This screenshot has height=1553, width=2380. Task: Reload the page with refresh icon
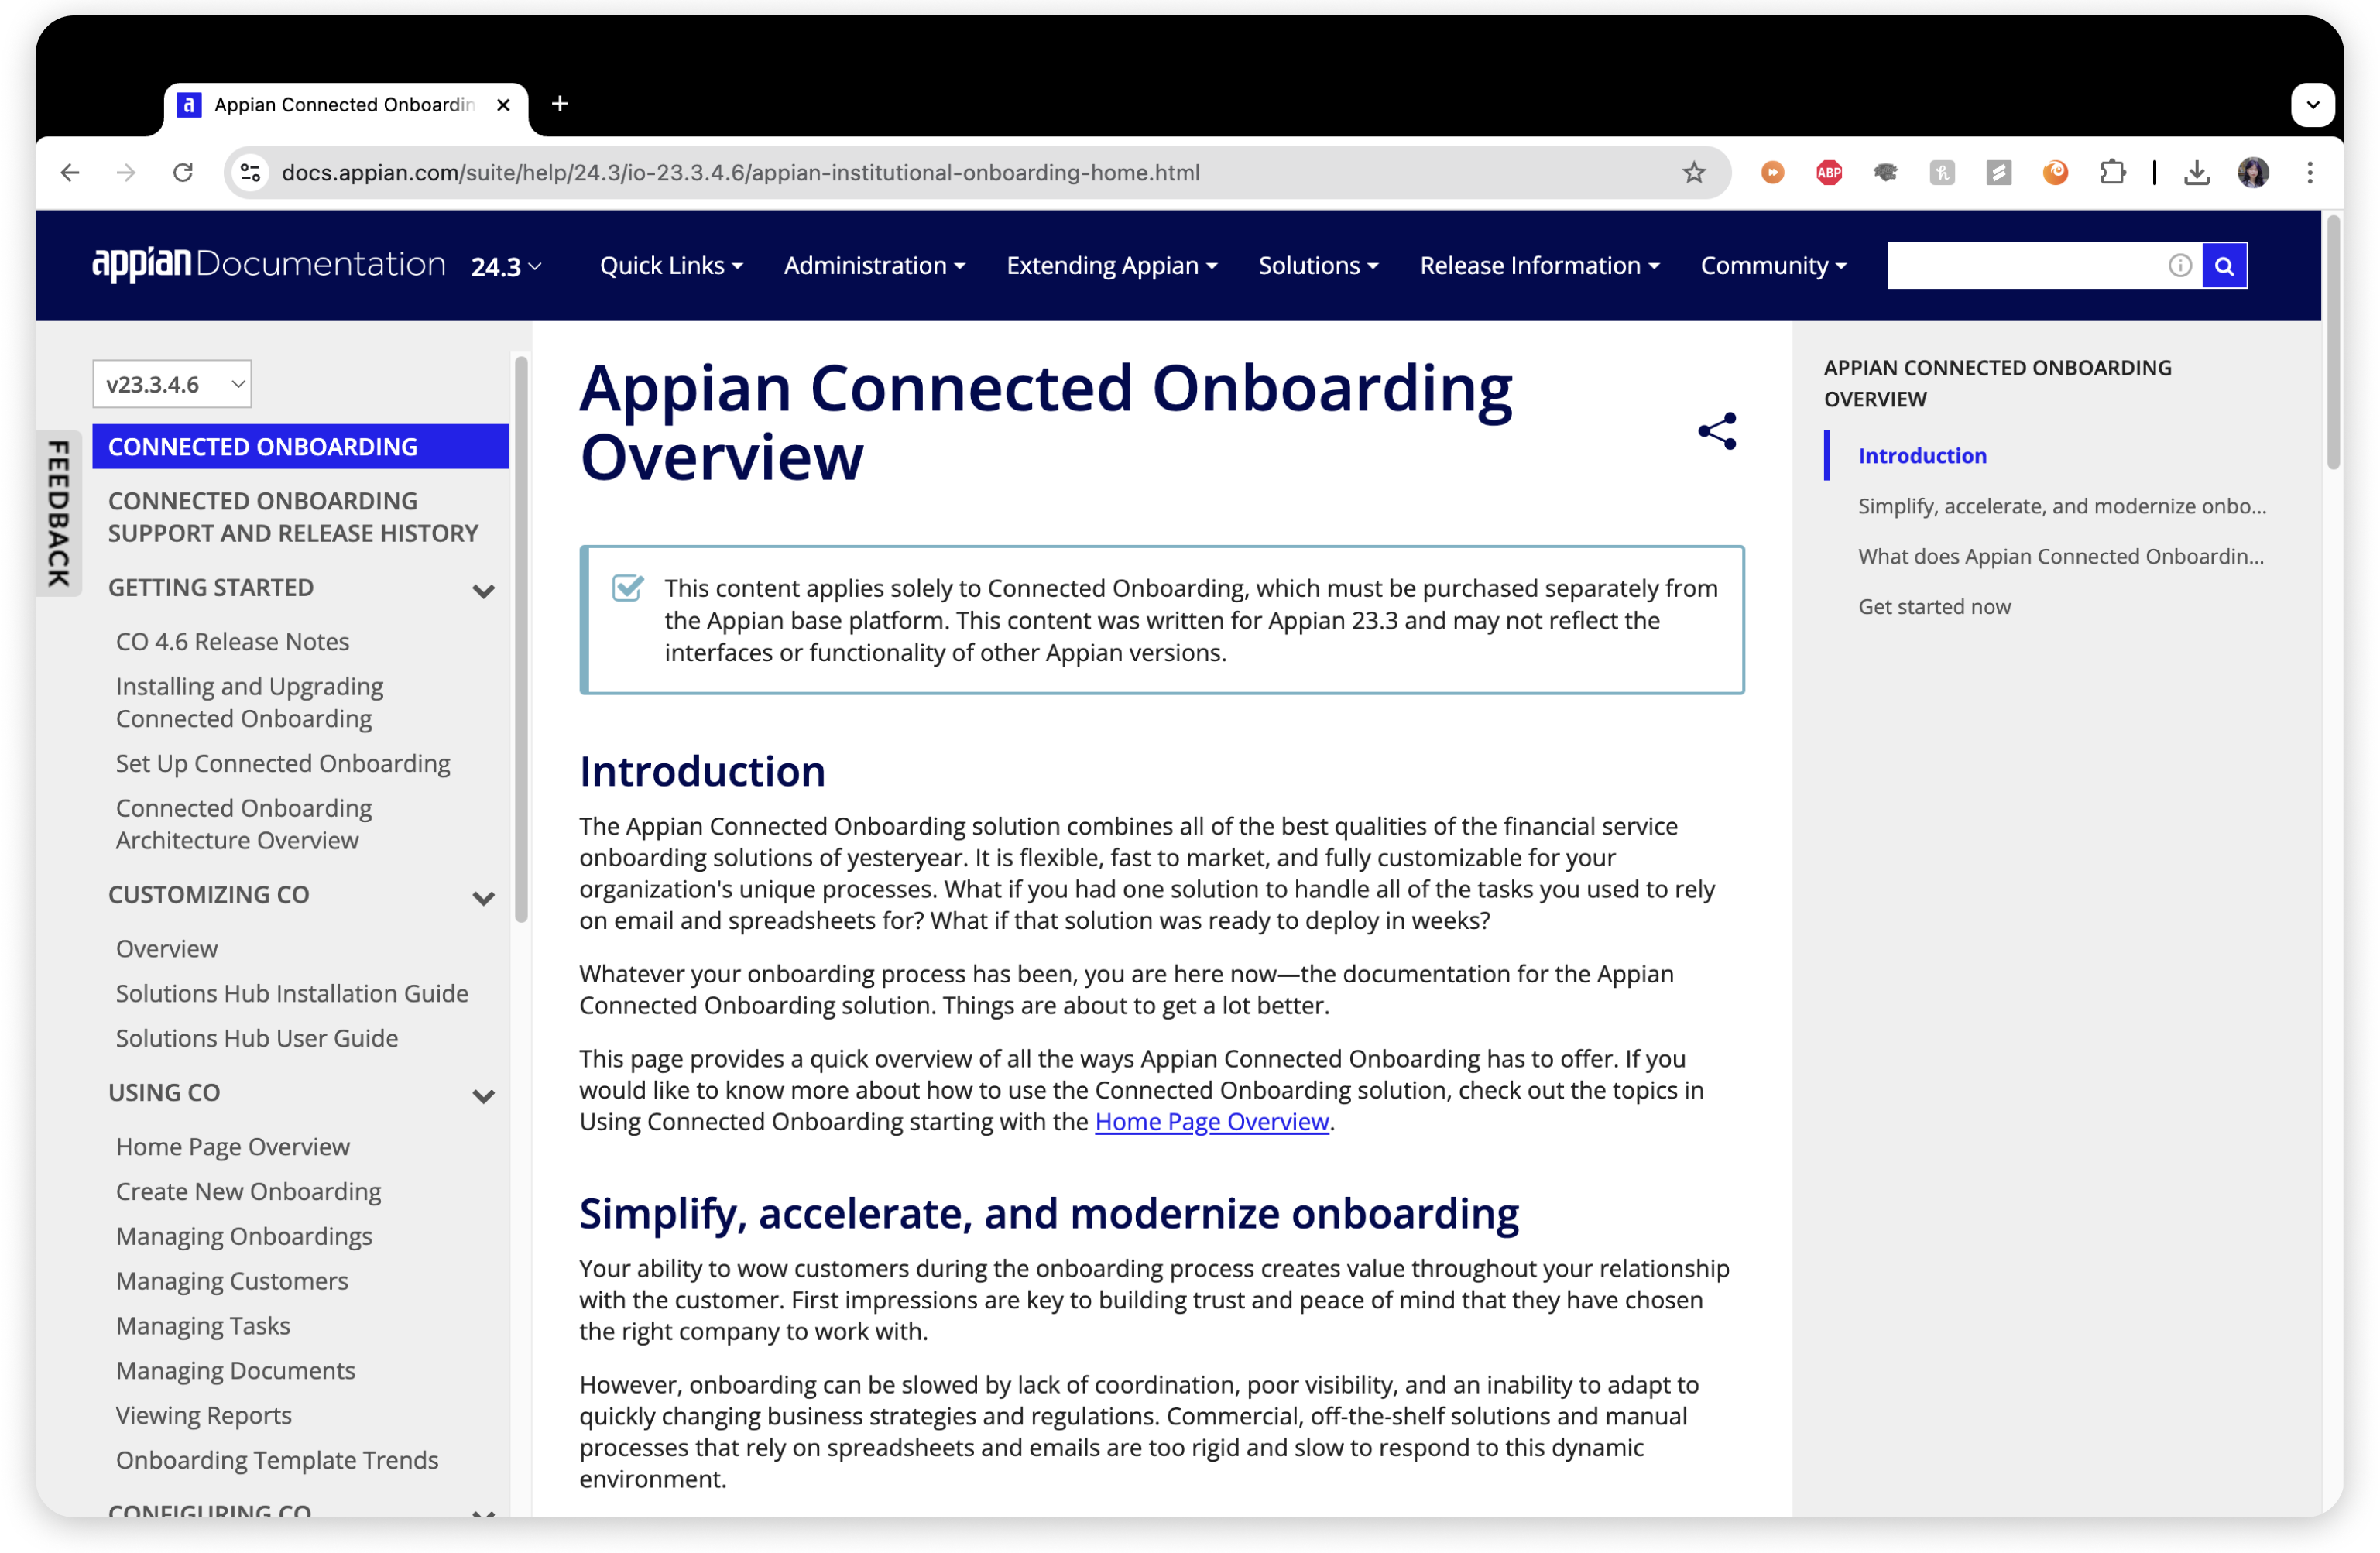tap(183, 173)
